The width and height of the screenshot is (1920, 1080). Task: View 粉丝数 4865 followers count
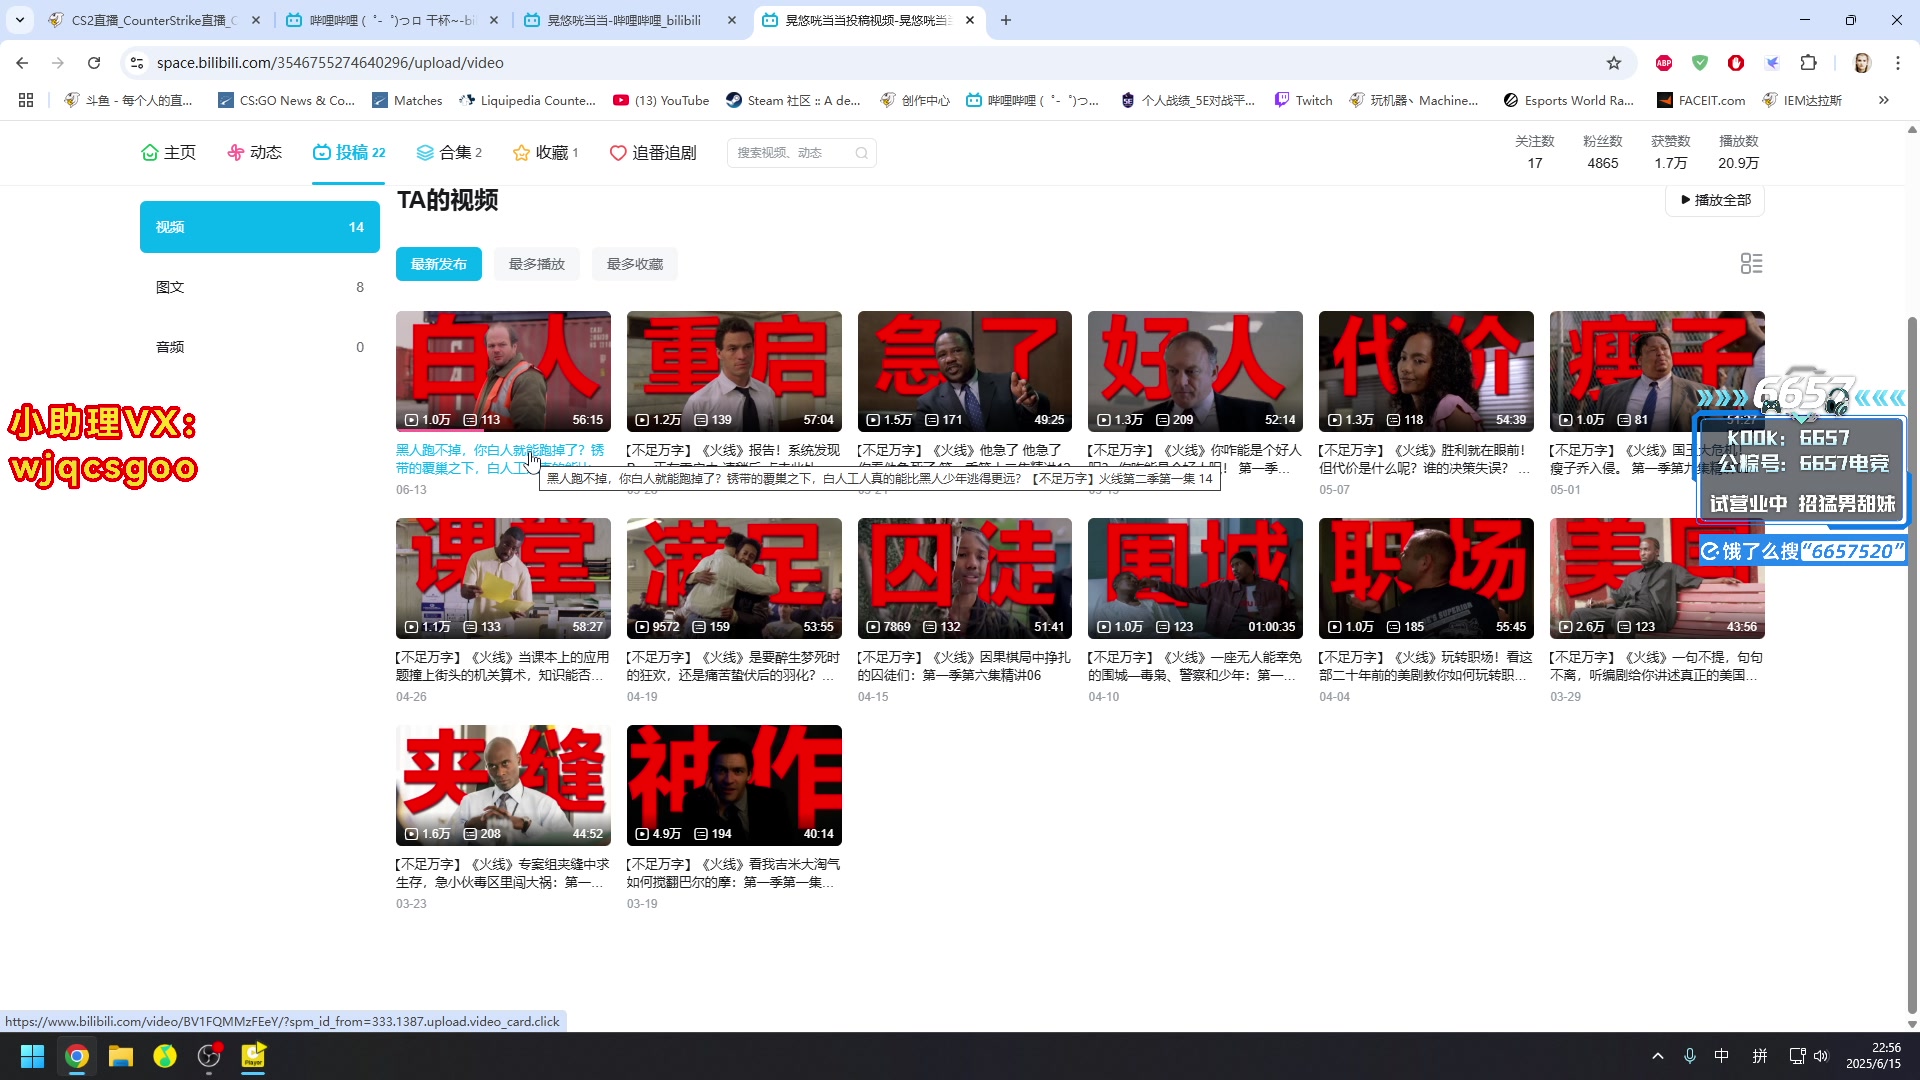tap(1602, 152)
